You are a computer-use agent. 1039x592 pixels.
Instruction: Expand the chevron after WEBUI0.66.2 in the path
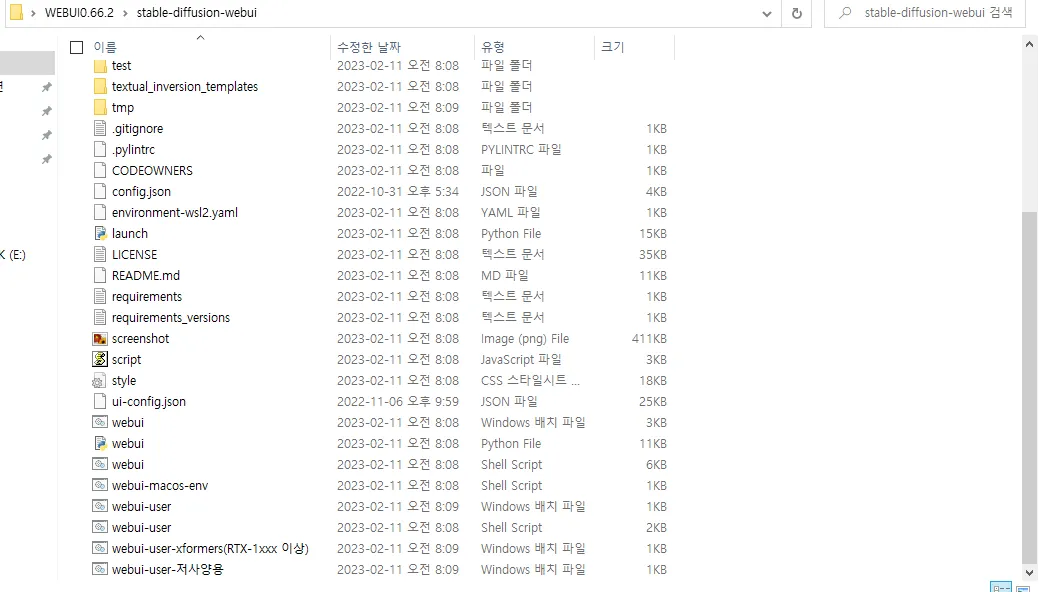tap(125, 13)
